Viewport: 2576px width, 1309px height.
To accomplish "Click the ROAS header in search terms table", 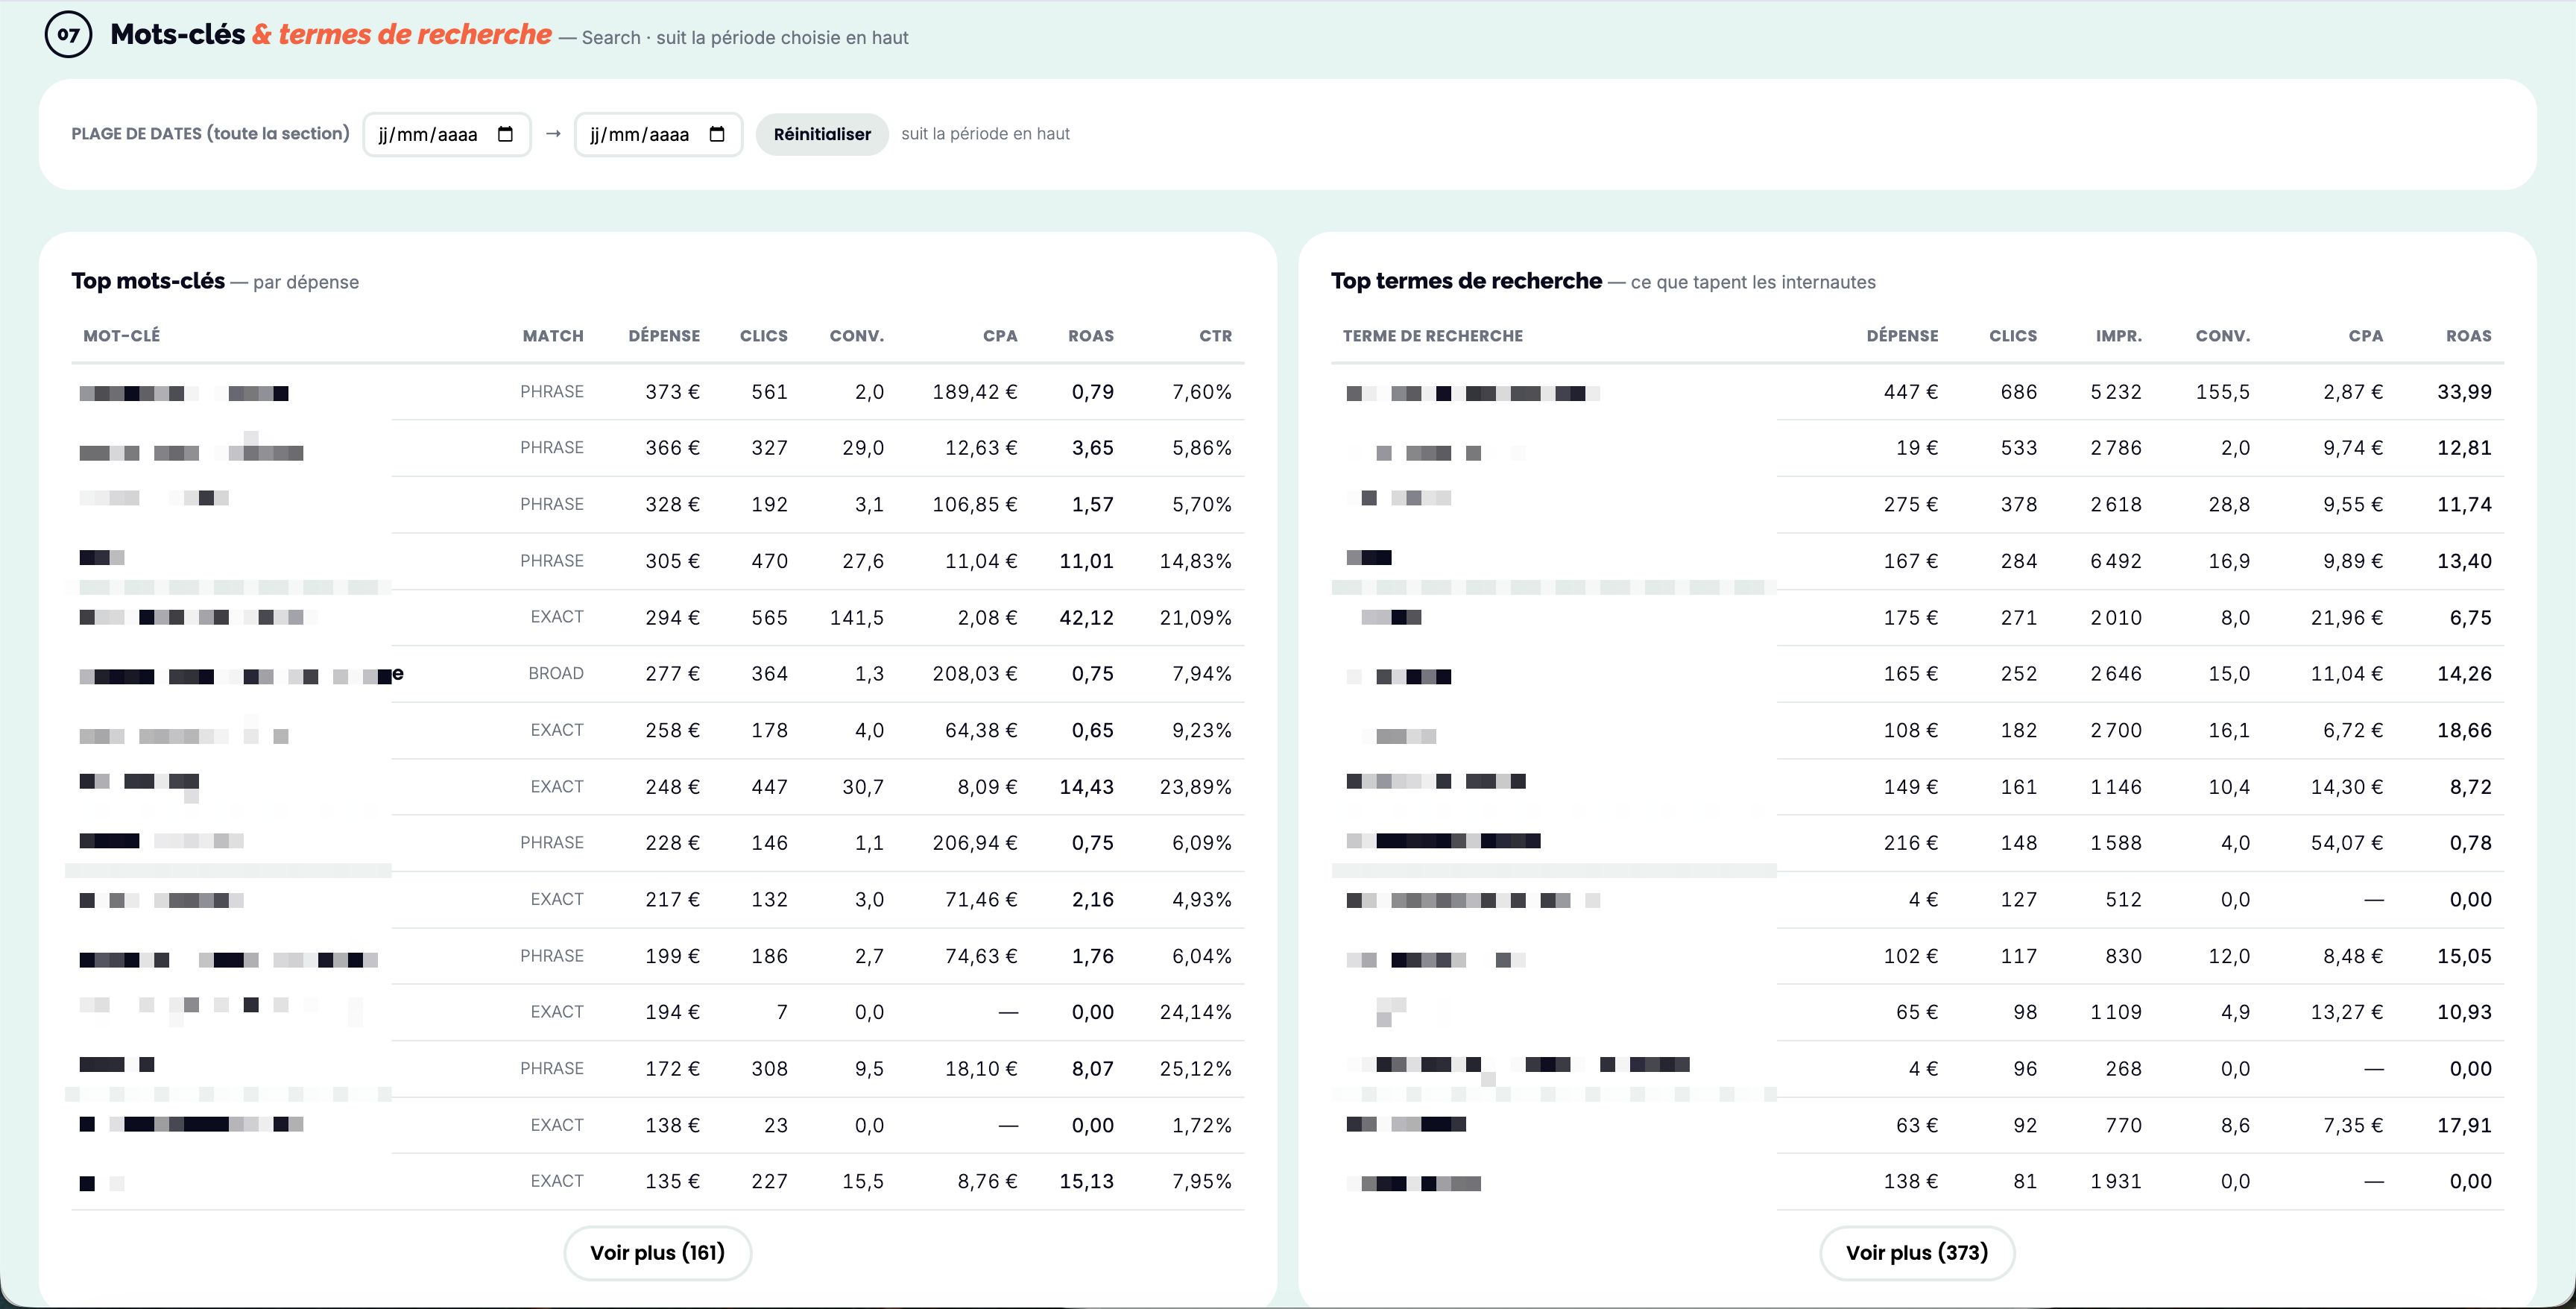I will pyautogui.click(x=2468, y=336).
